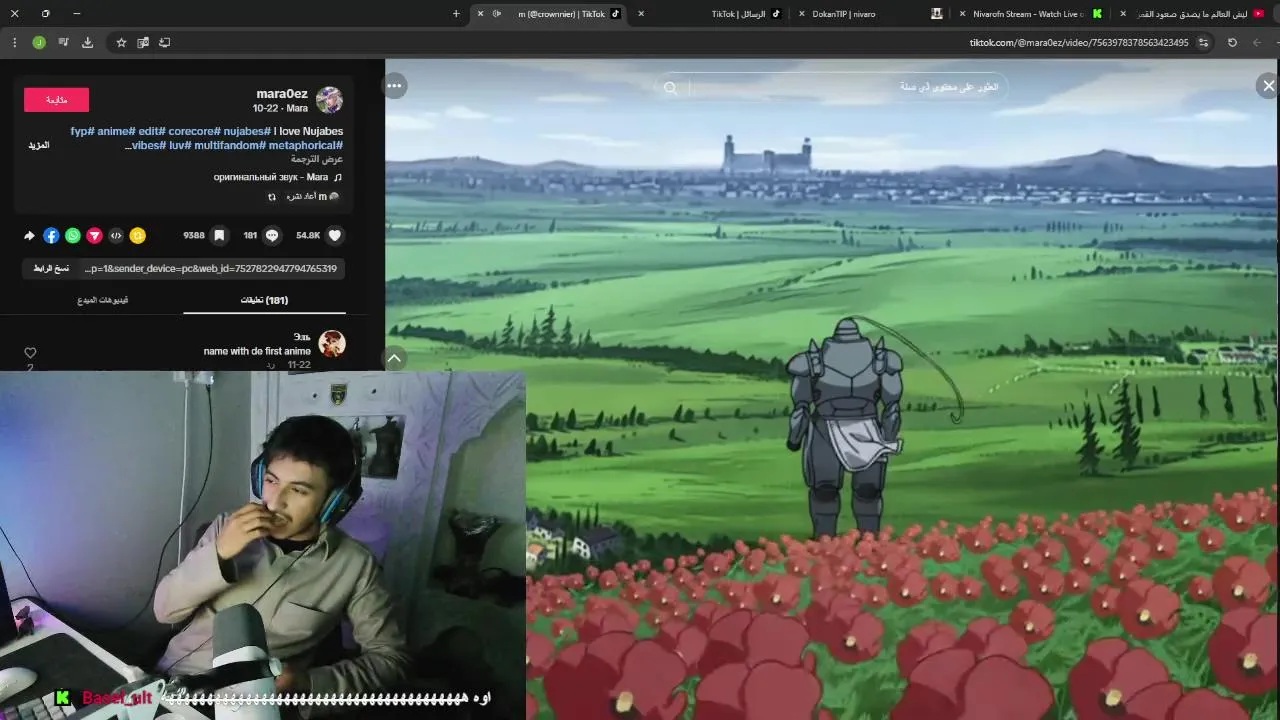Image resolution: width=1280 pixels, height=720 pixels.
Task: Open the browser downloads tray icon
Action: [87, 42]
